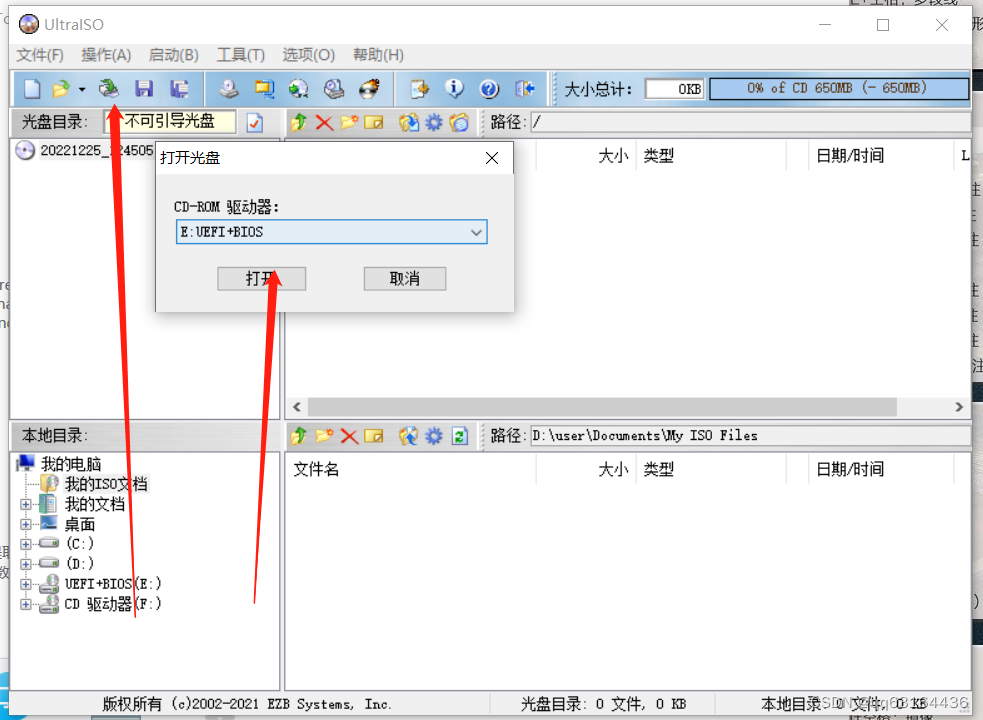Click red X delete in disc directory toolbar

pos(324,122)
